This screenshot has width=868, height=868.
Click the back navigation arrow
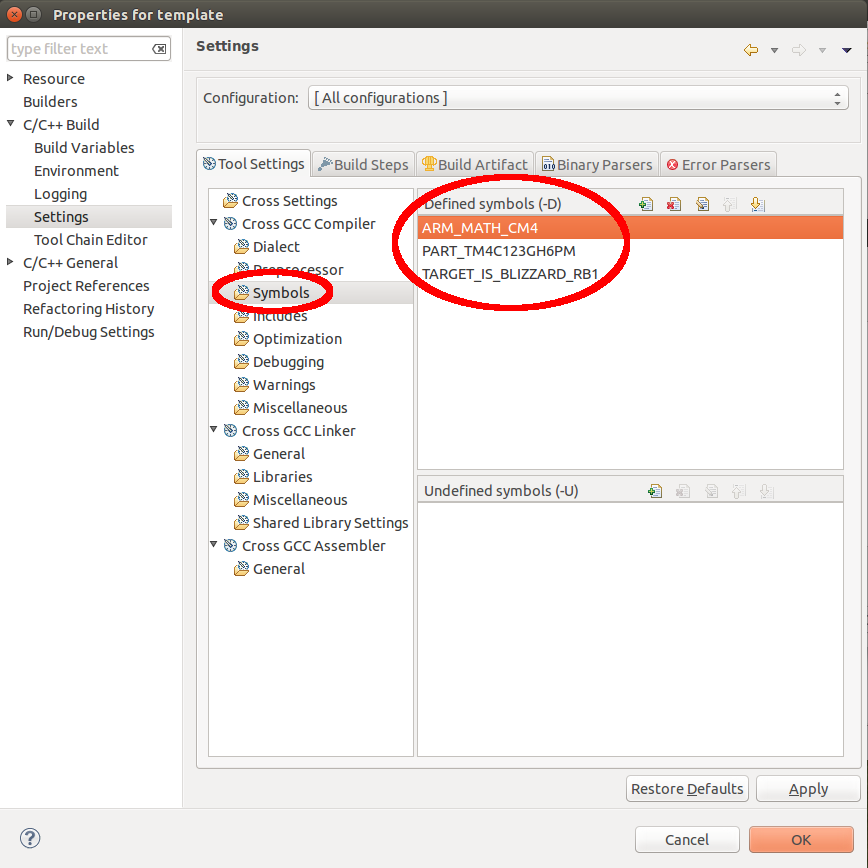click(x=751, y=48)
